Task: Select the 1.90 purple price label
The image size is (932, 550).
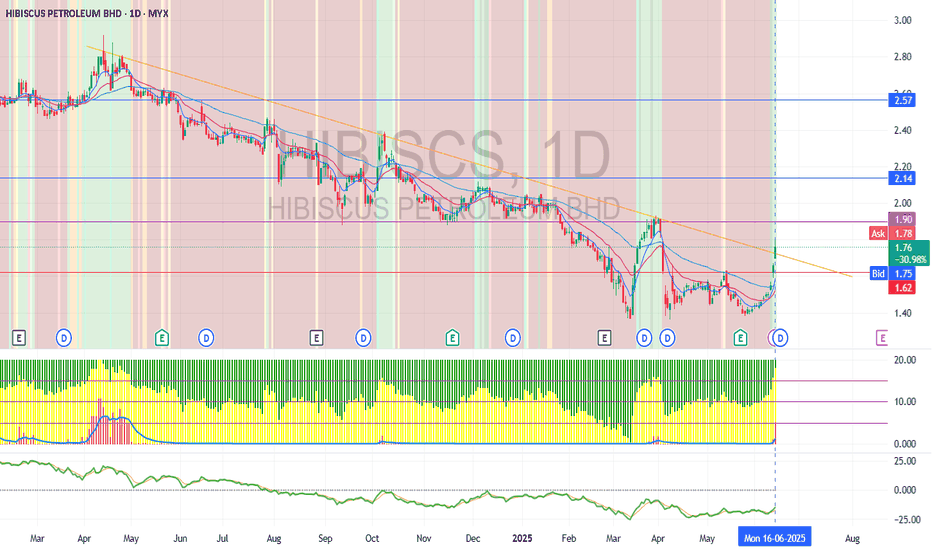Action: [902, 219]
